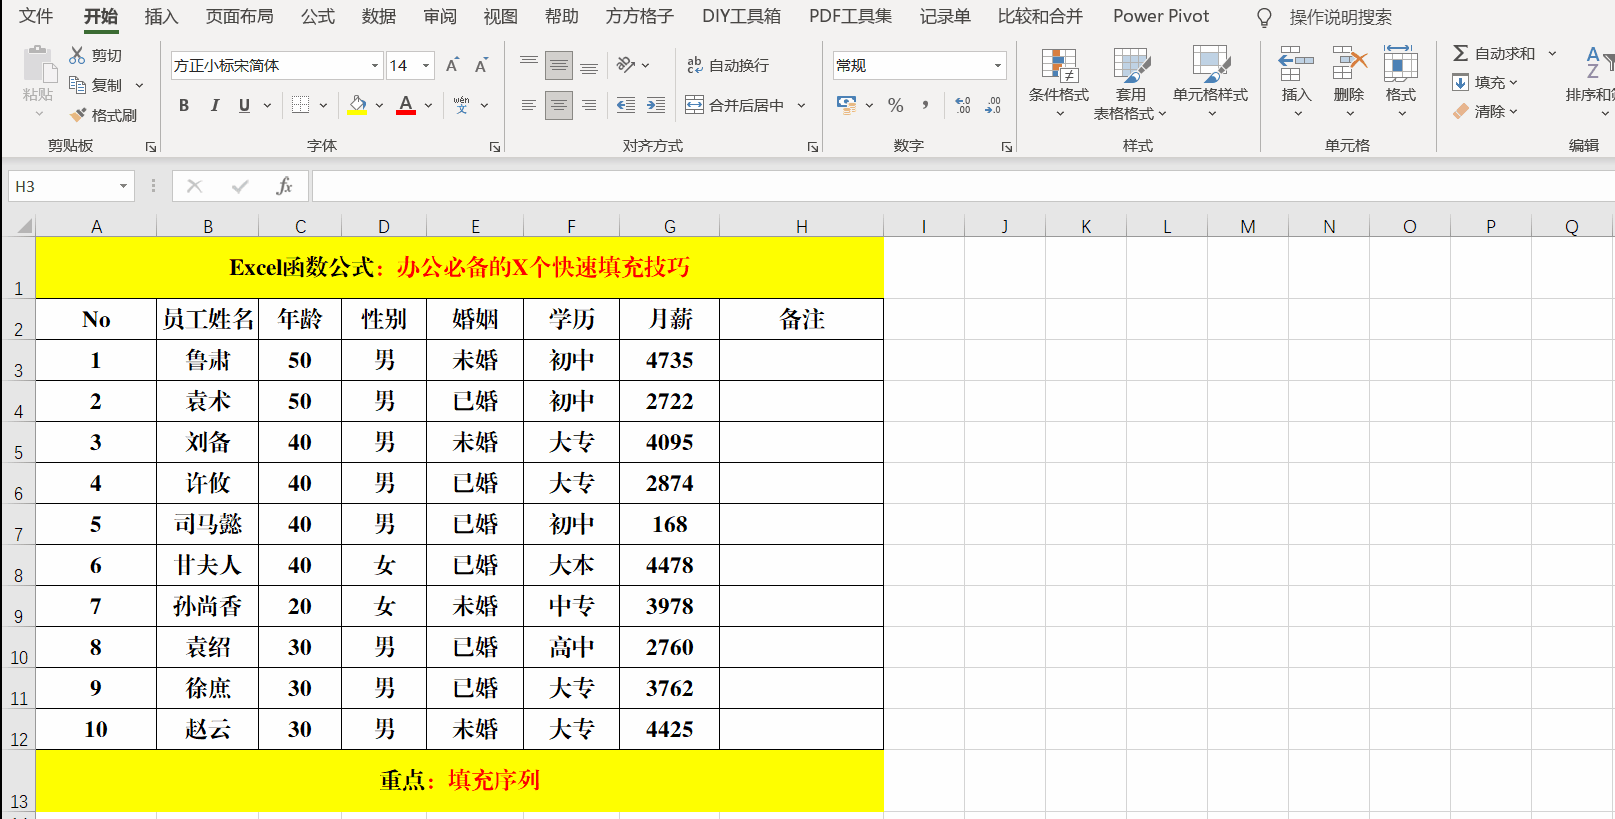The width and height of the screenshot is (1615, 819).
Task: Decrease font size with the small A icon
Action: pyautogui.click(x=481, y=65)
